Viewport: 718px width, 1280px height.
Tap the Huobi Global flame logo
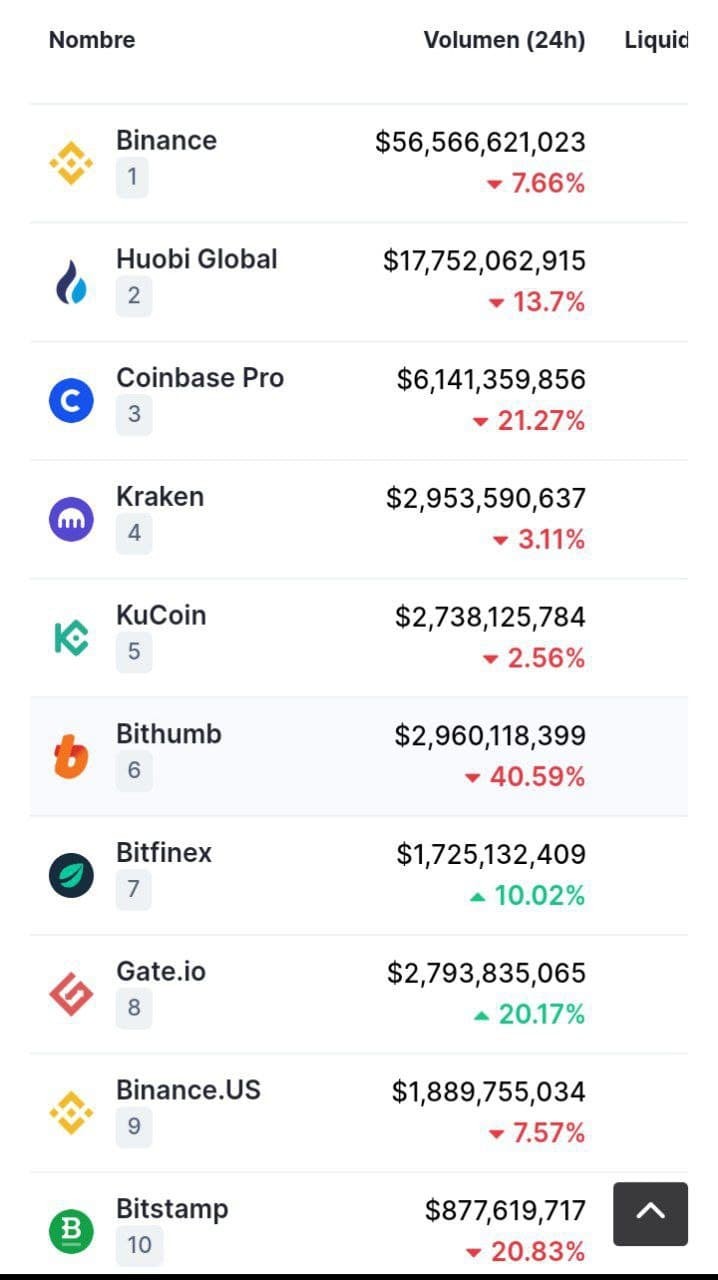71,282
